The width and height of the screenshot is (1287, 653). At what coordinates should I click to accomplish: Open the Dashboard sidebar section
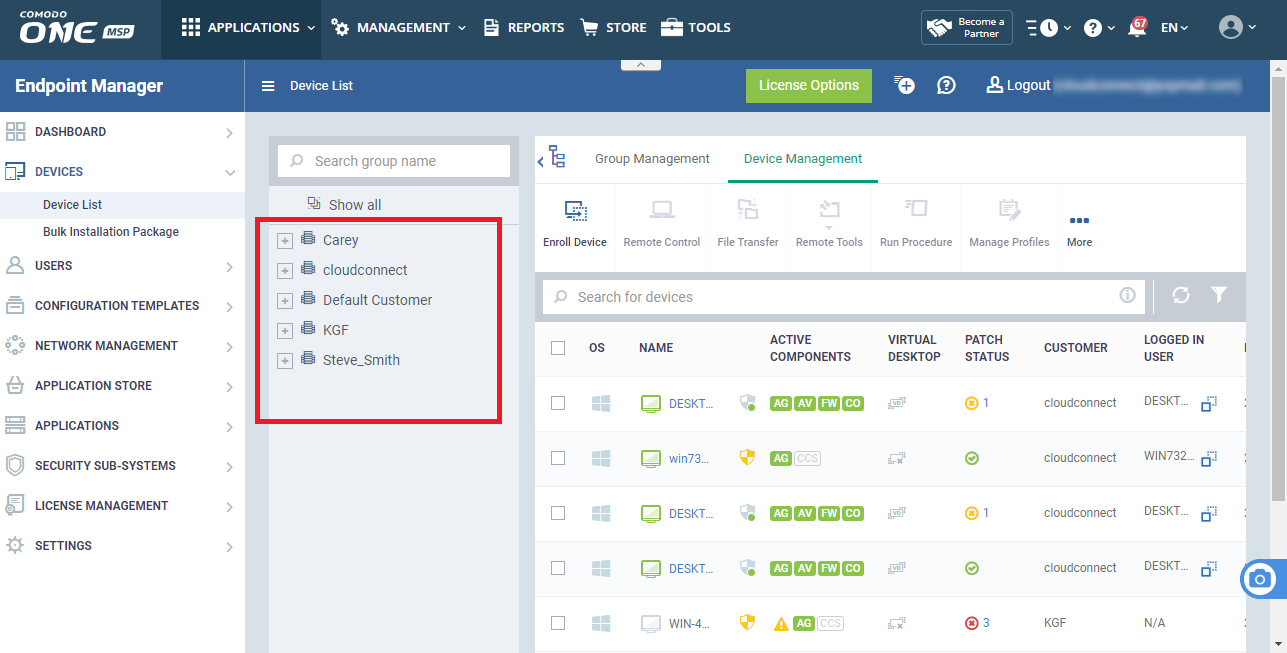pos(122,132)
